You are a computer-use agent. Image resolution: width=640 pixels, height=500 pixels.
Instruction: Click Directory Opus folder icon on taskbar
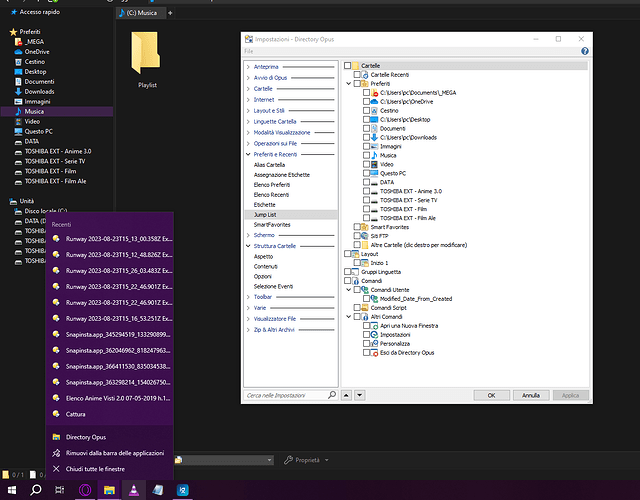click(109, 490)
